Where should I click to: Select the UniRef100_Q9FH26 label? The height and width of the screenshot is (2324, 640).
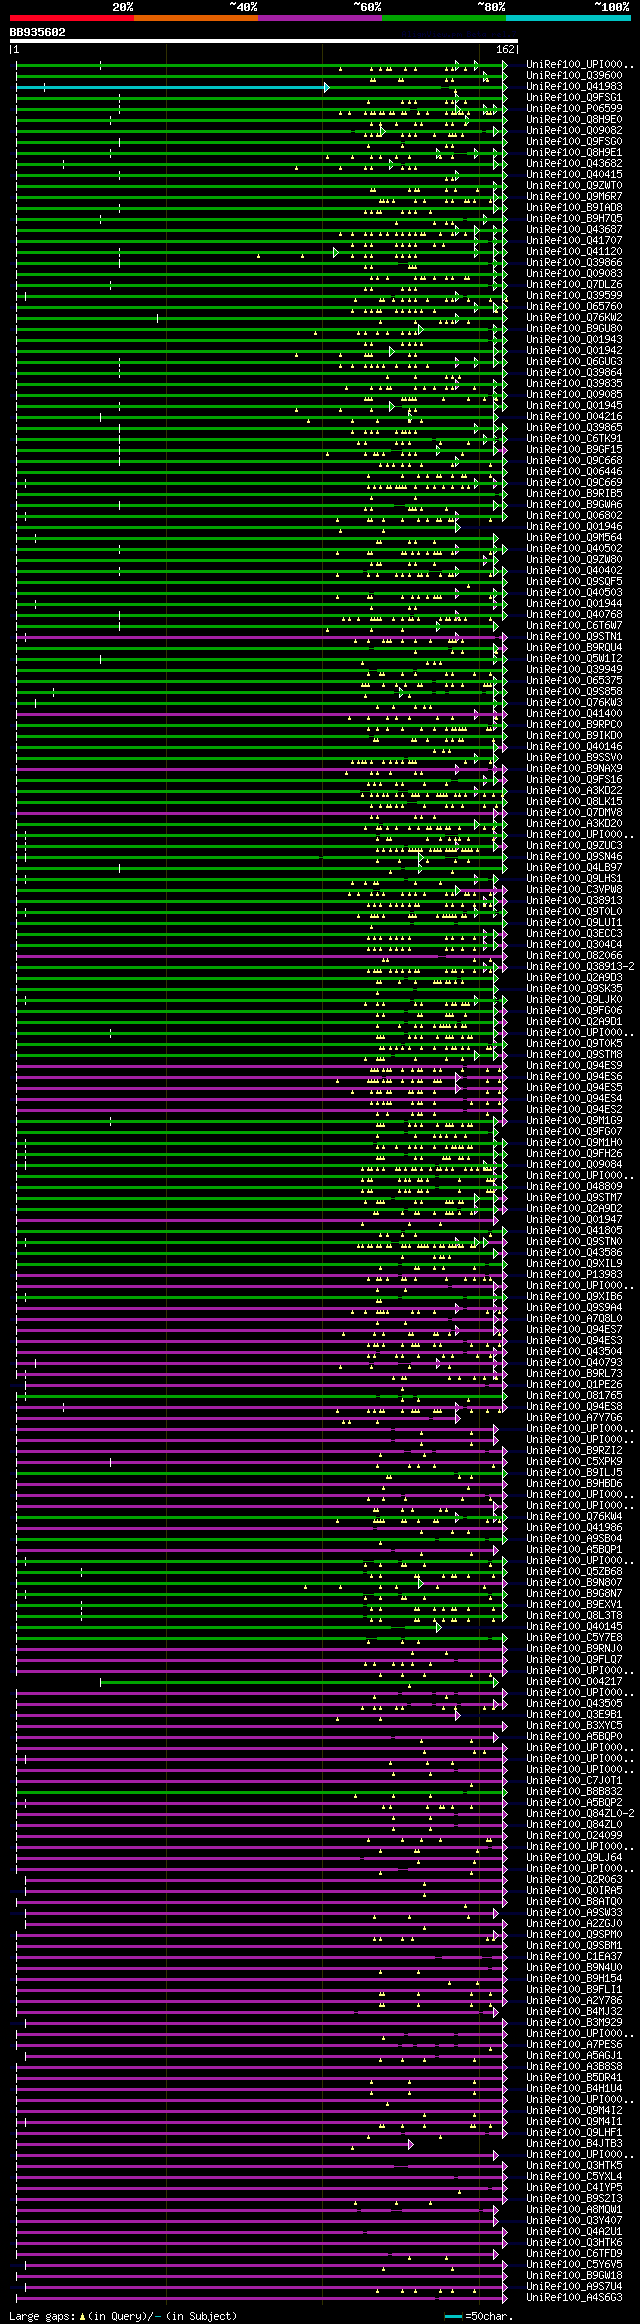(574, 1154)
